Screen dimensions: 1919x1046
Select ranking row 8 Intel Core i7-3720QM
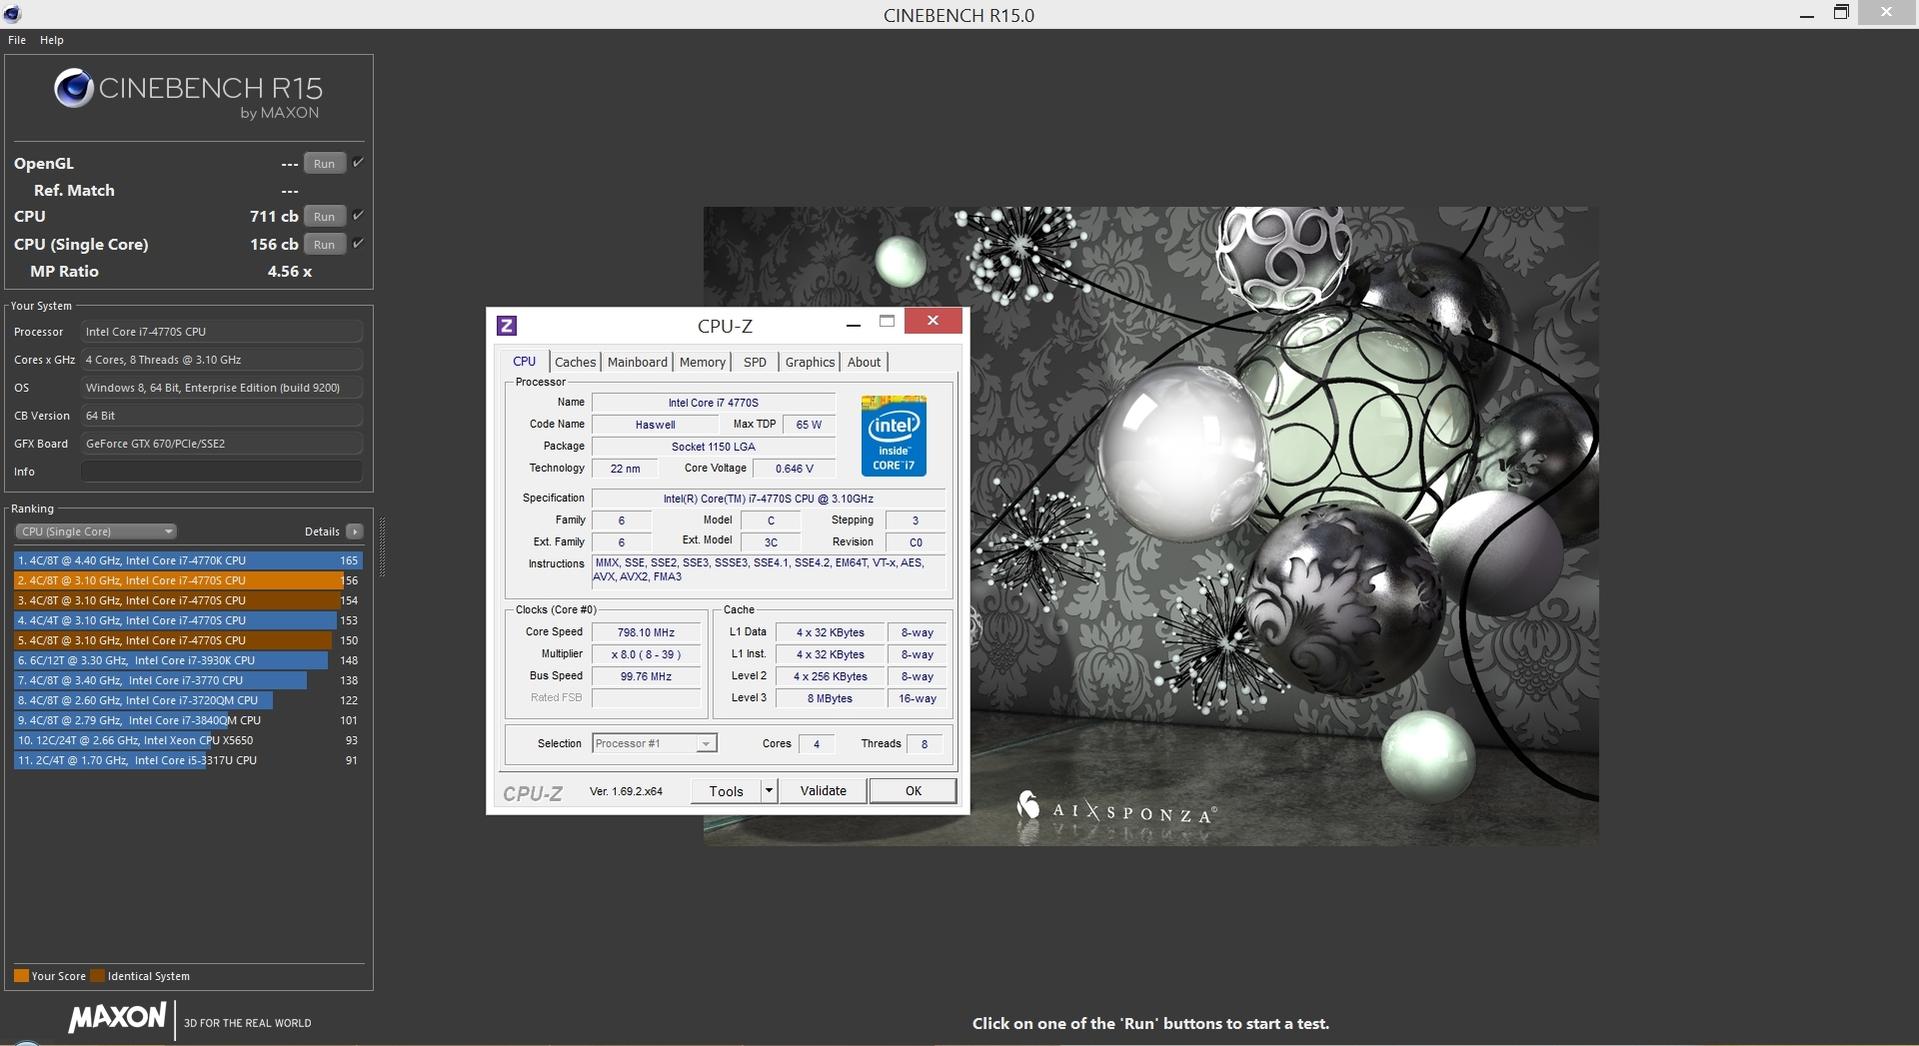188,700
